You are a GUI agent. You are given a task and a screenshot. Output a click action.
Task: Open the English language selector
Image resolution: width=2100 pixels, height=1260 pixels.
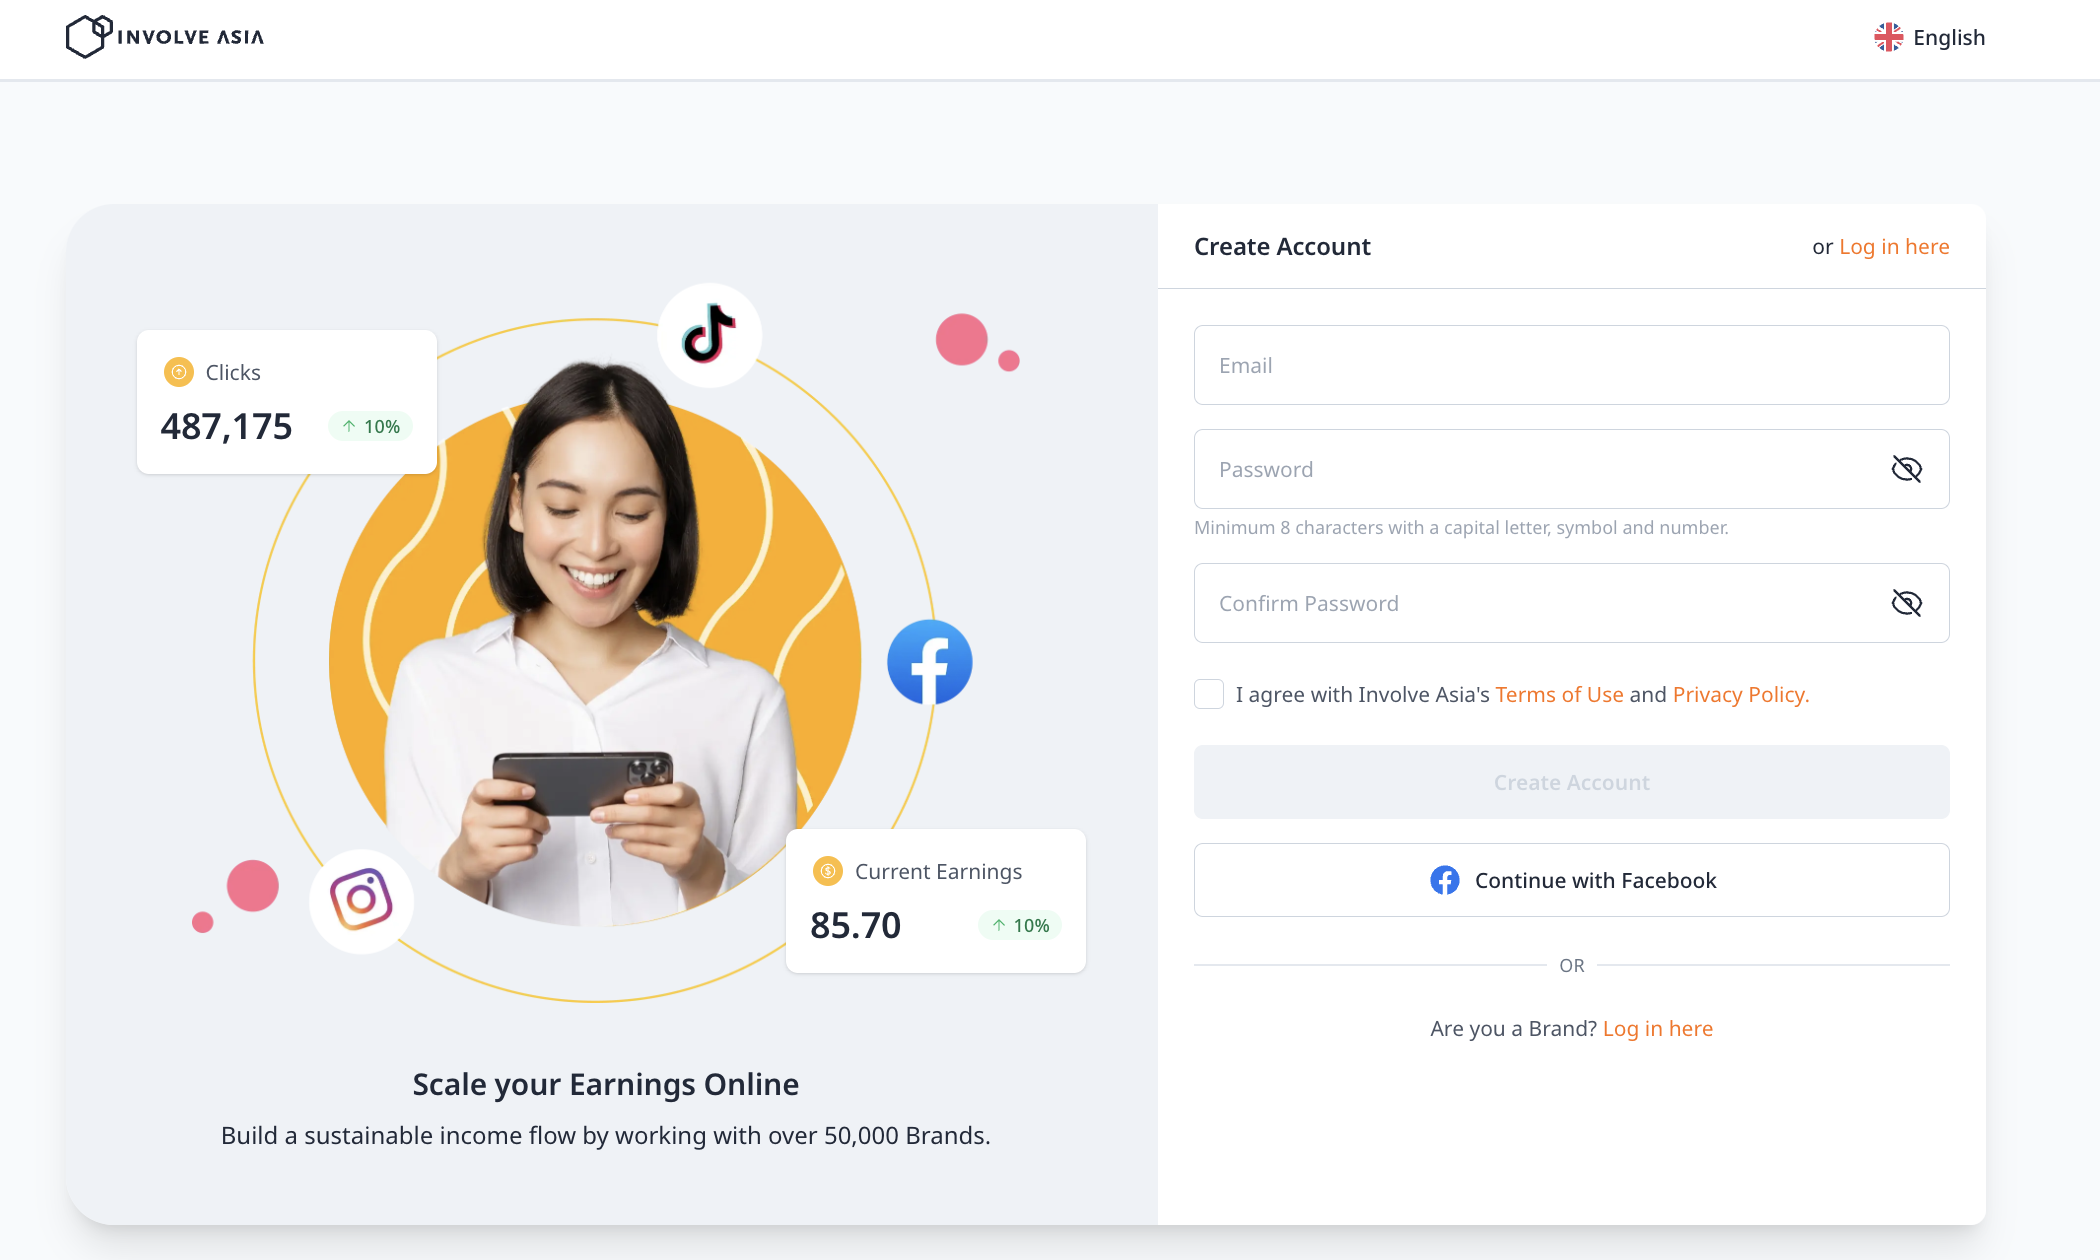pos(1929,37)
